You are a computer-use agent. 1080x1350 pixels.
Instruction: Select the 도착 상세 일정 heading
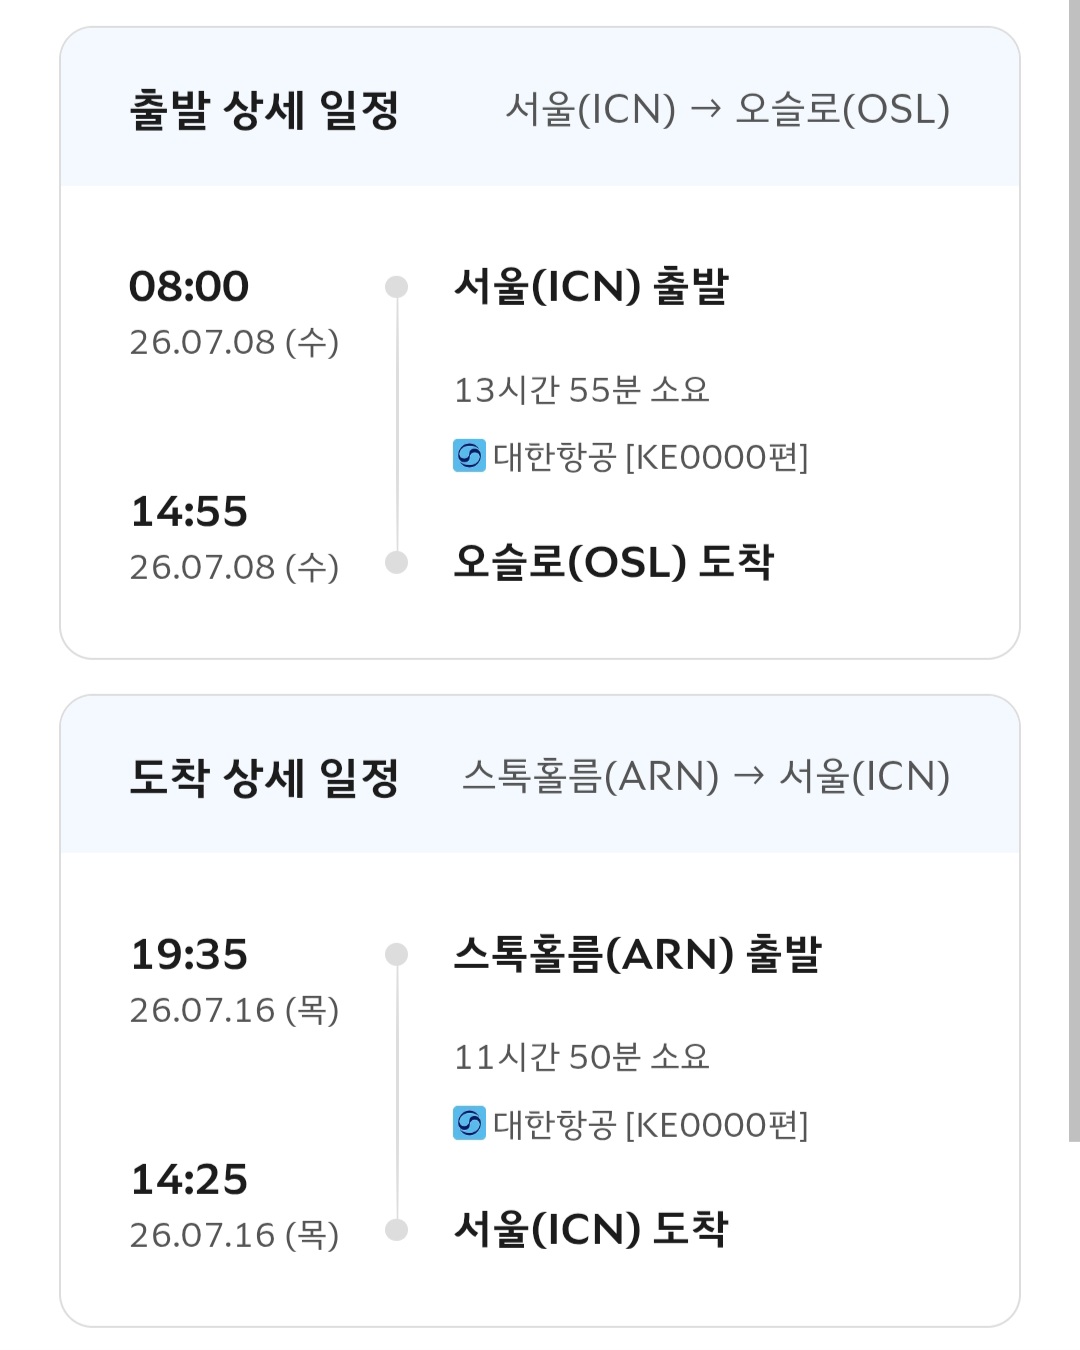[x=264, y=777]
